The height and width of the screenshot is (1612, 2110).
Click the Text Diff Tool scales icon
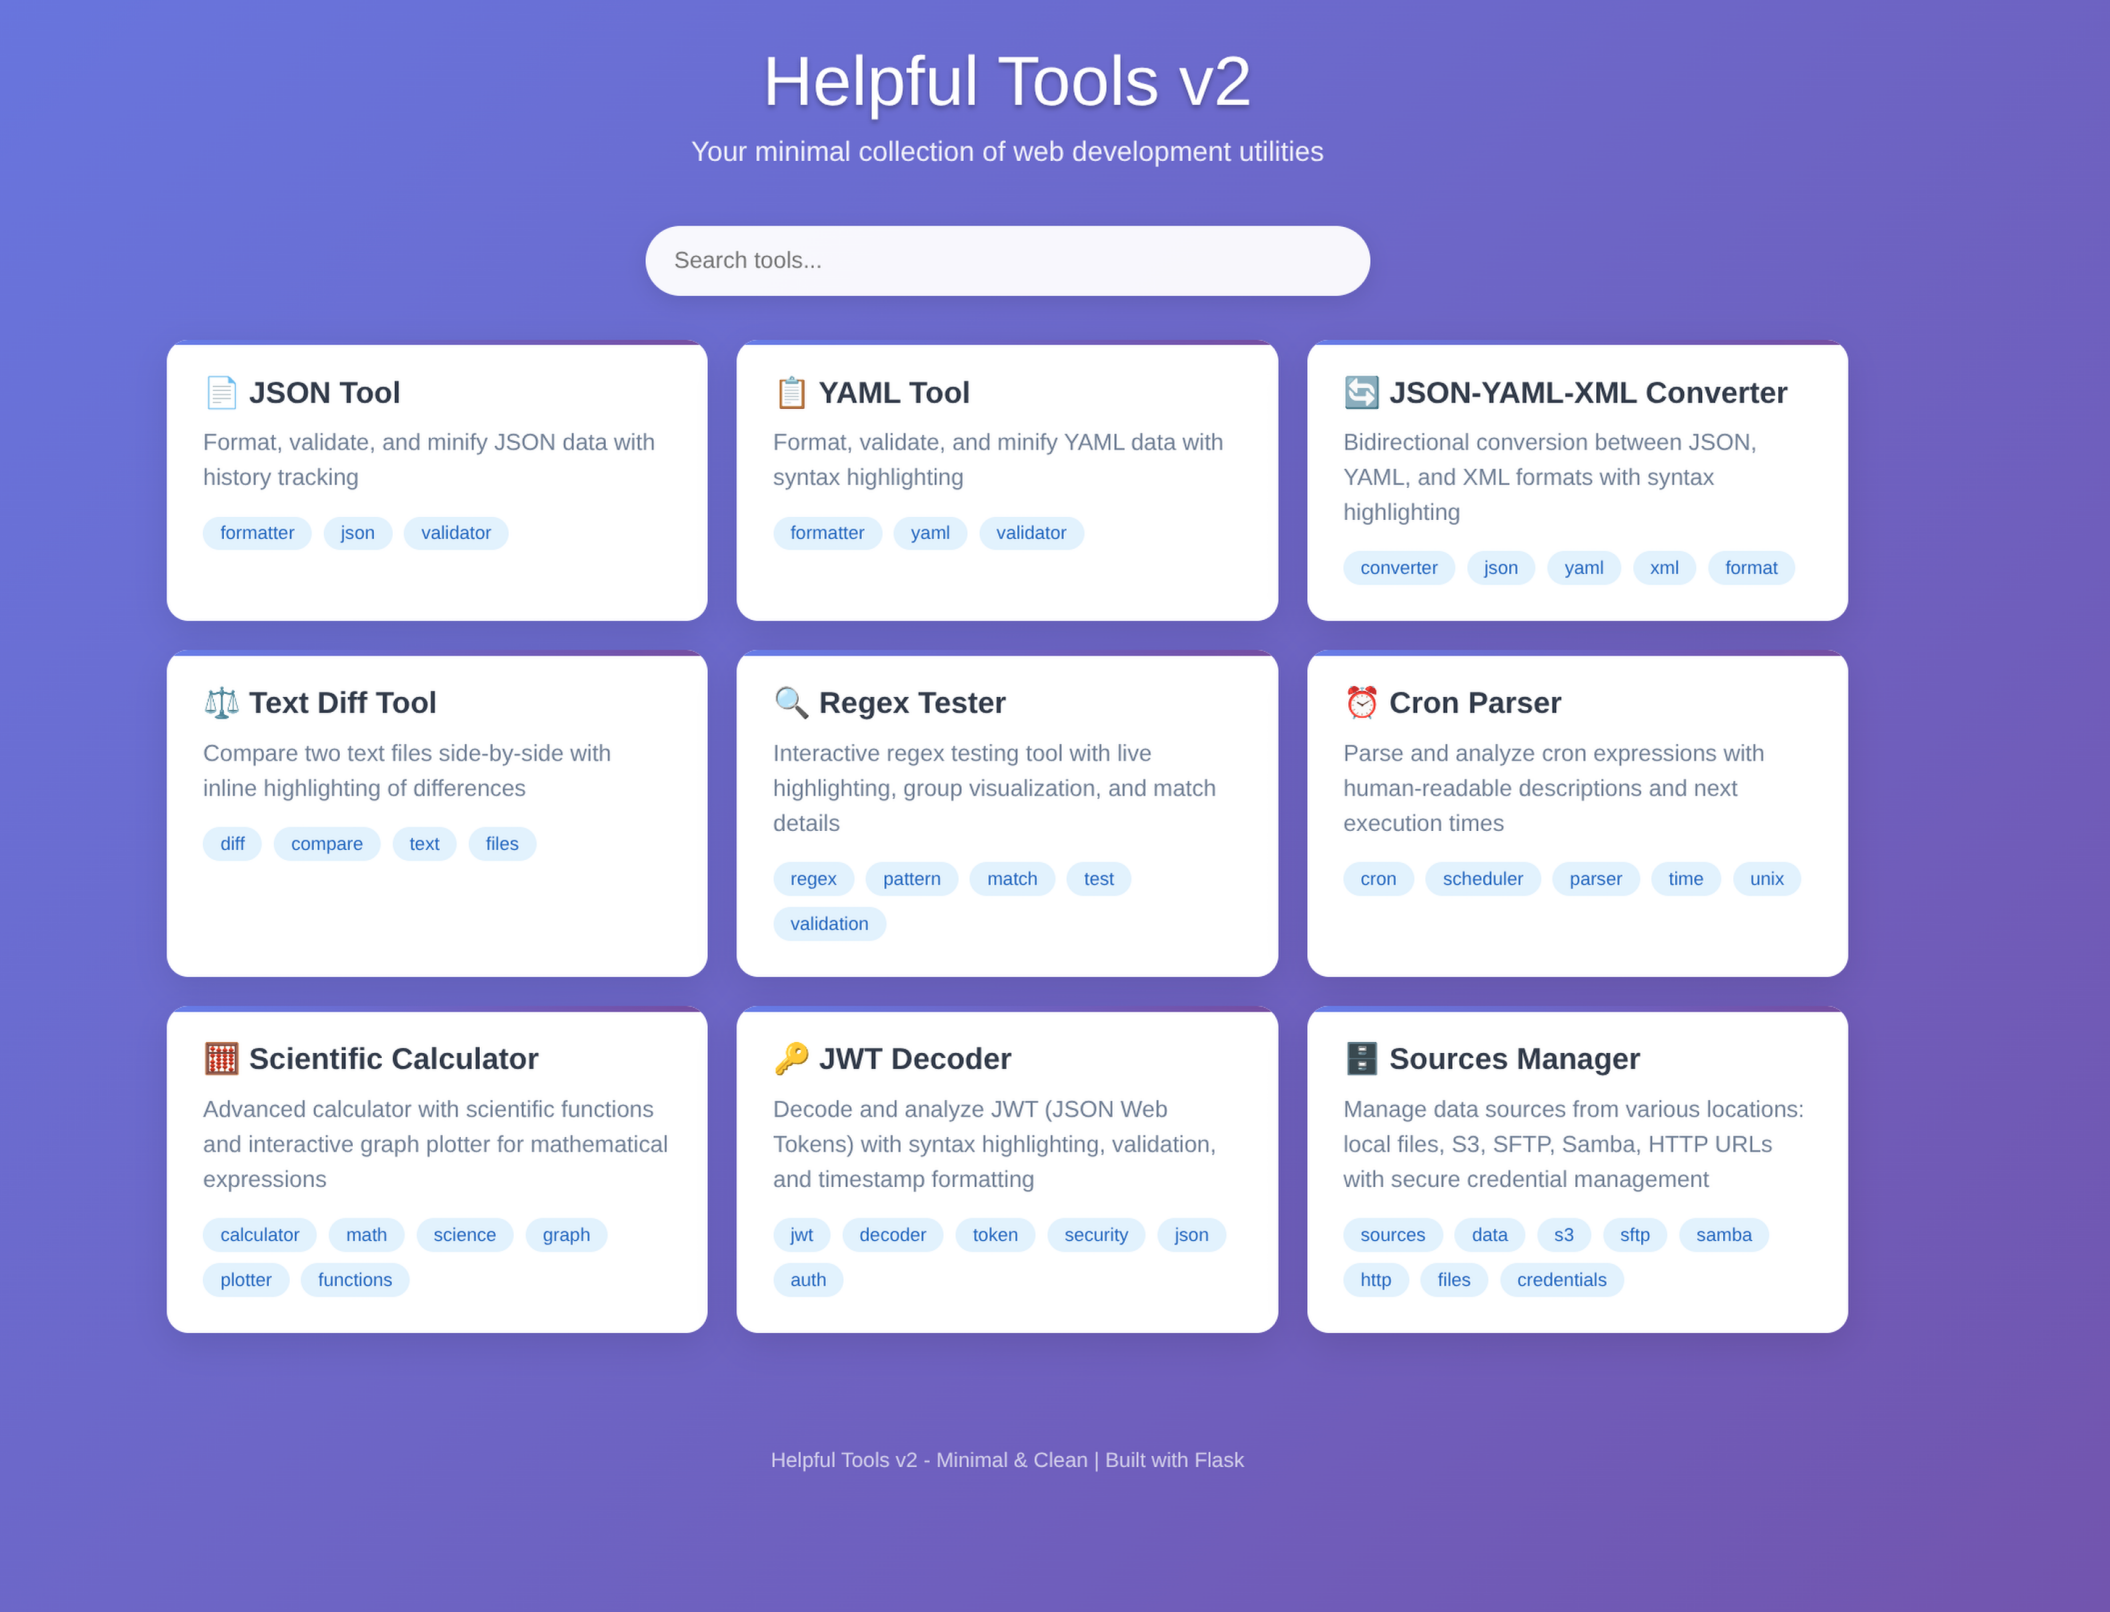(220, 702)
